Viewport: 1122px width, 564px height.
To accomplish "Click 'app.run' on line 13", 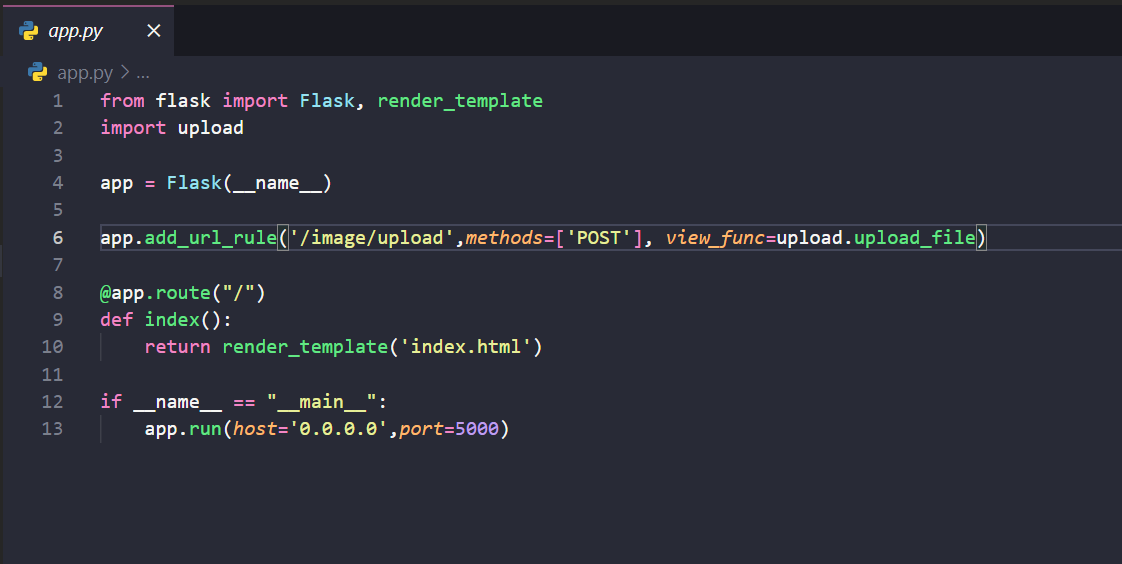I will [x=183, y=429].
